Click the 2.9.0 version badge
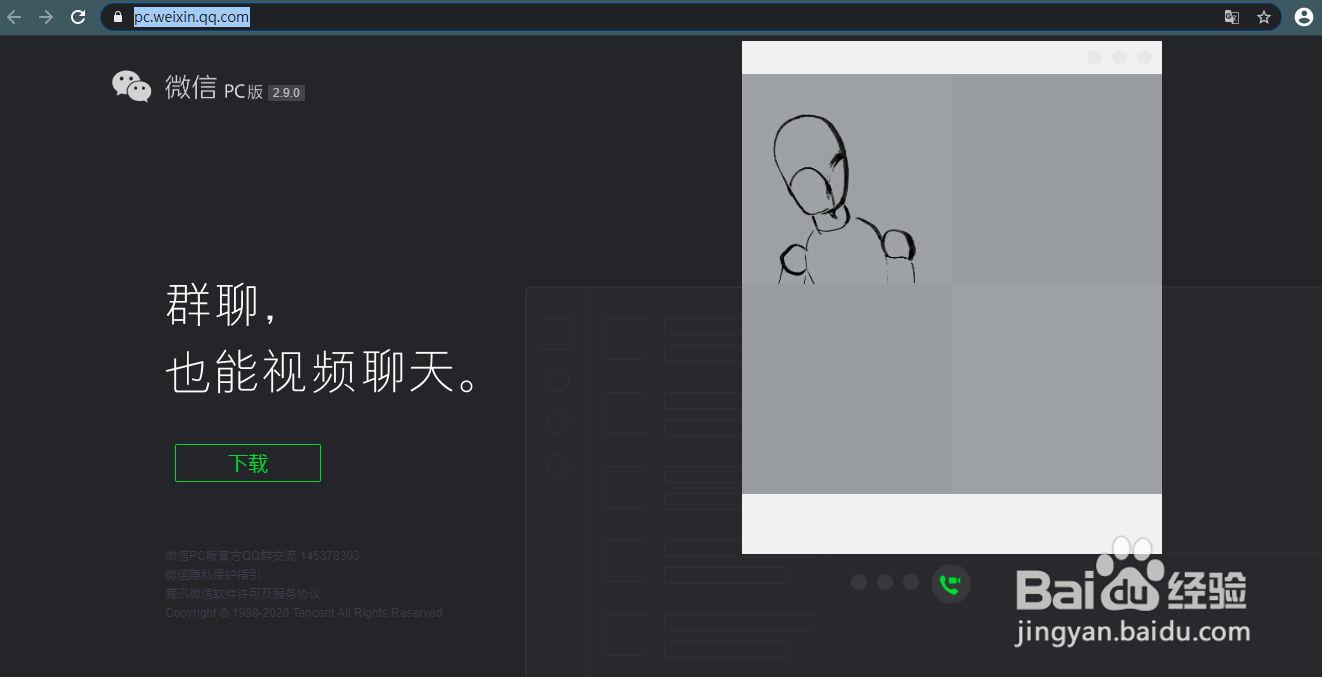Screen dimensions: 1322x677 pyautogui.click(x=286, y=93)
